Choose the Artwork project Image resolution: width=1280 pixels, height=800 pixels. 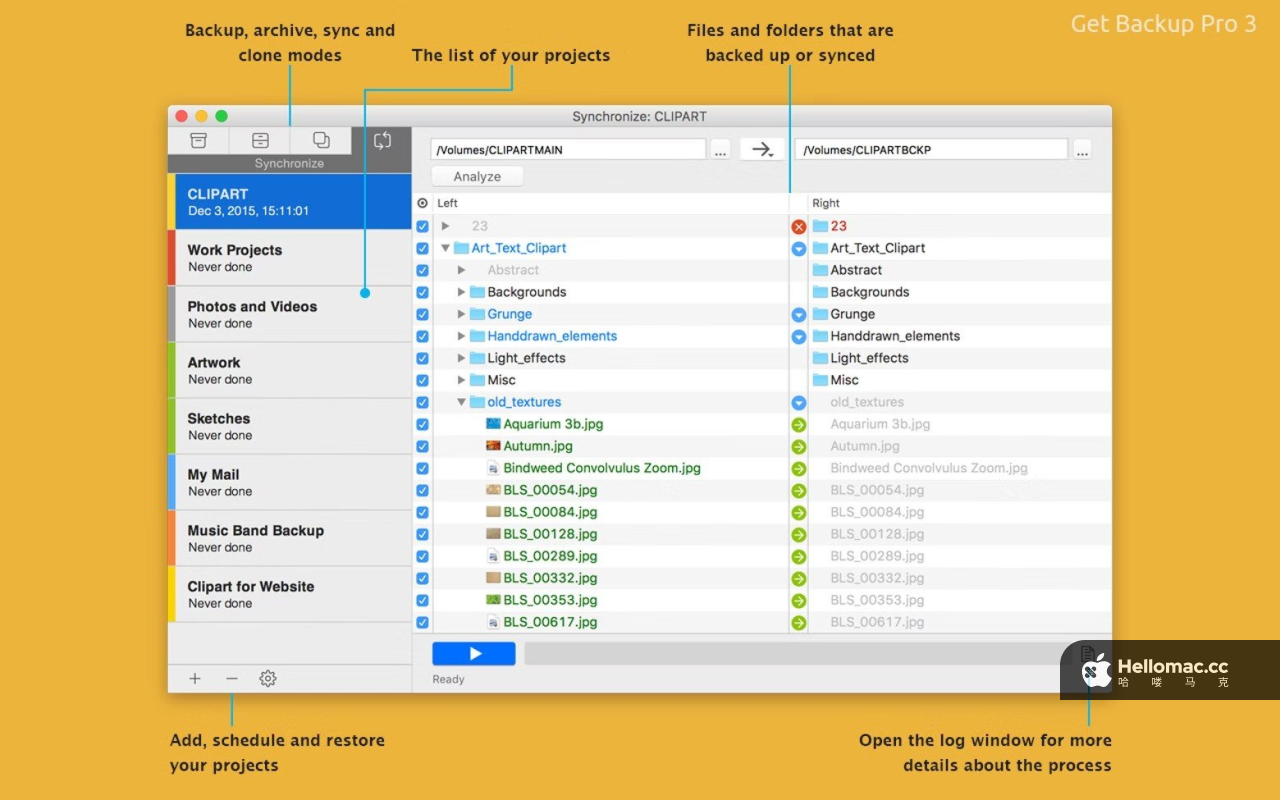tap(290, 370)
